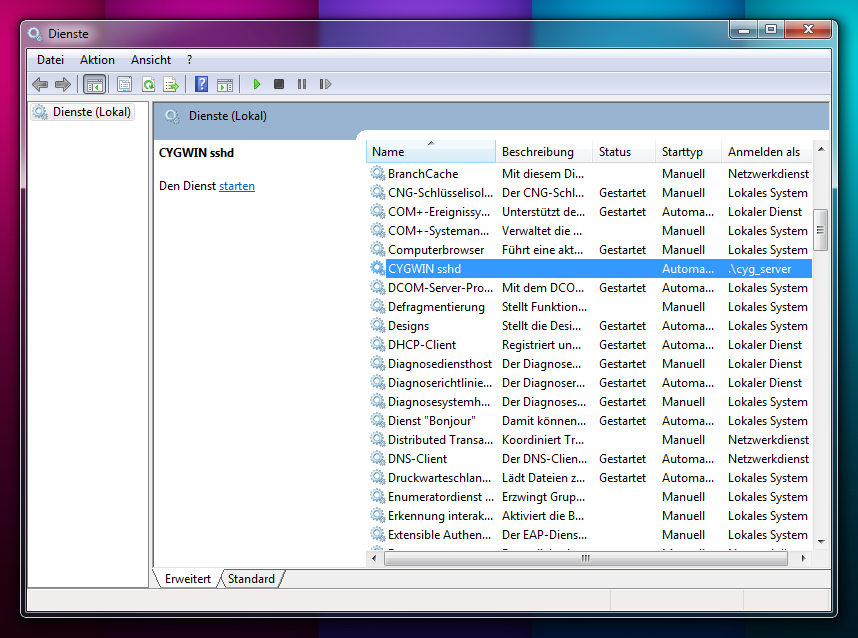858x638 pixels.
Task: Click the 'starten' link for CYGWIN sshd
Action: click(237, 186)
